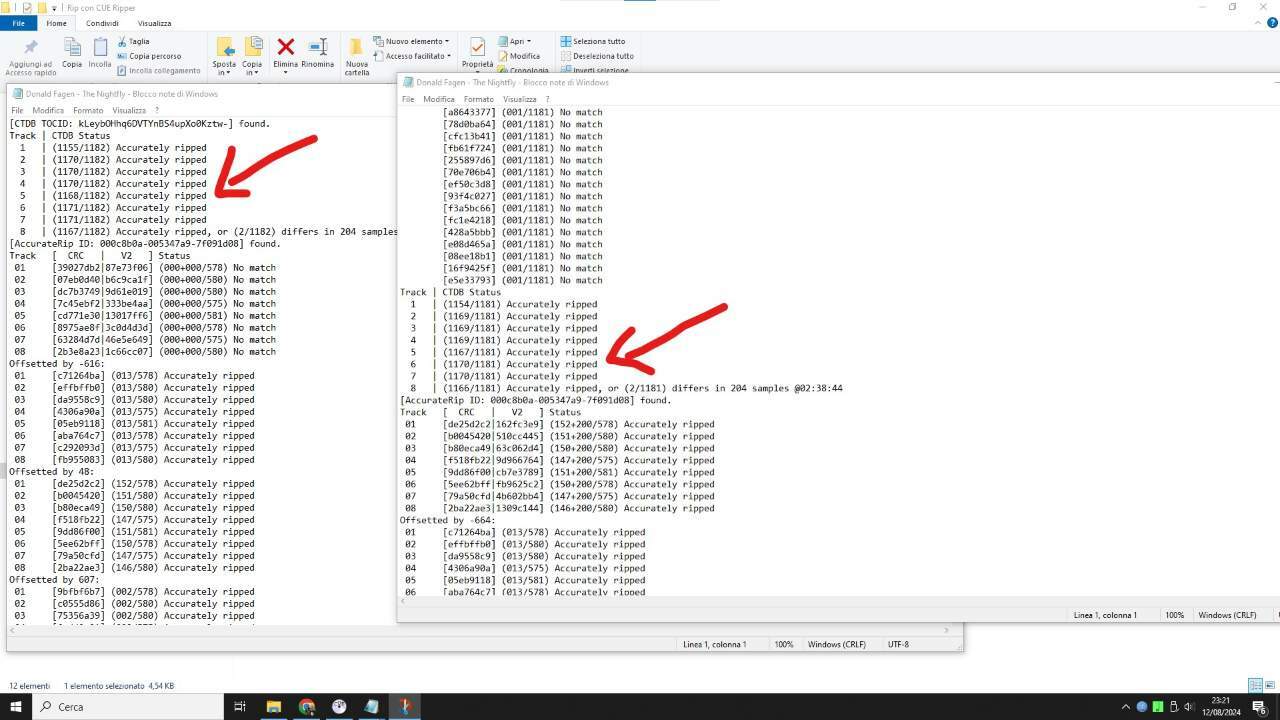
Task: Click the Nuova cartella folder icon
Action: [x=356, y=48]
